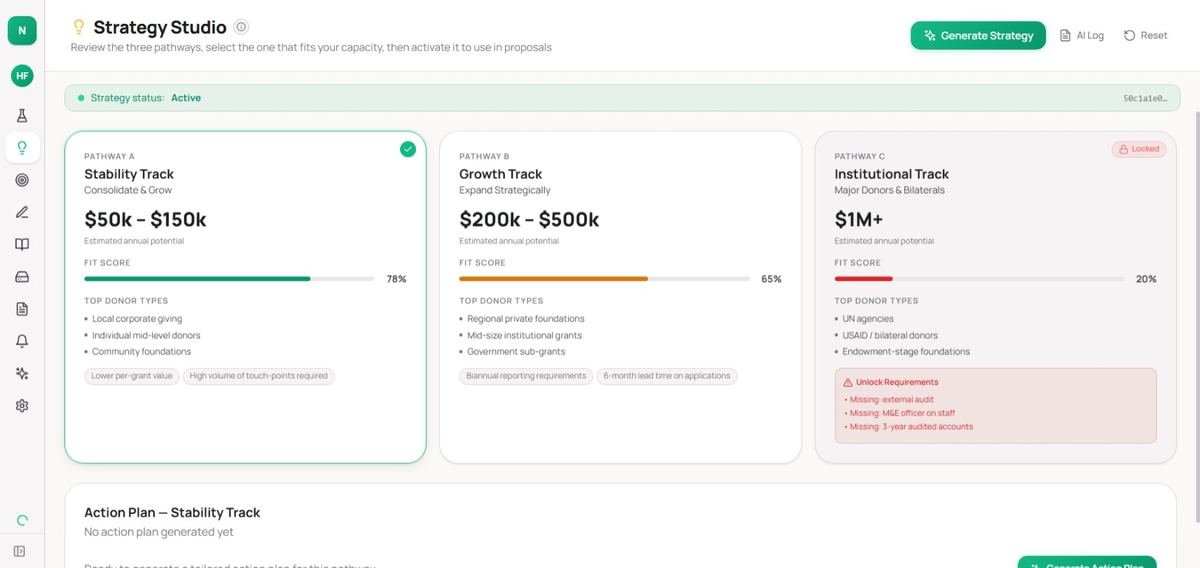This screenshot has width=1200, height=568.
Task: Select the Stability Track pathway card
Action: [245, 297]
